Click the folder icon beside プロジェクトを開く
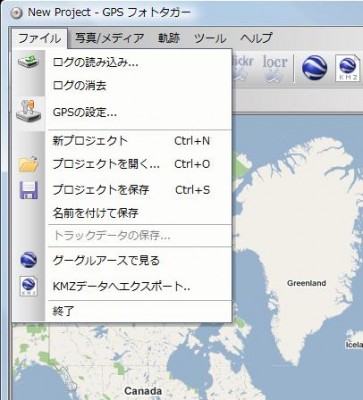Image resolution: width=363 pixels, height=400 pixels. coord(29,164)
